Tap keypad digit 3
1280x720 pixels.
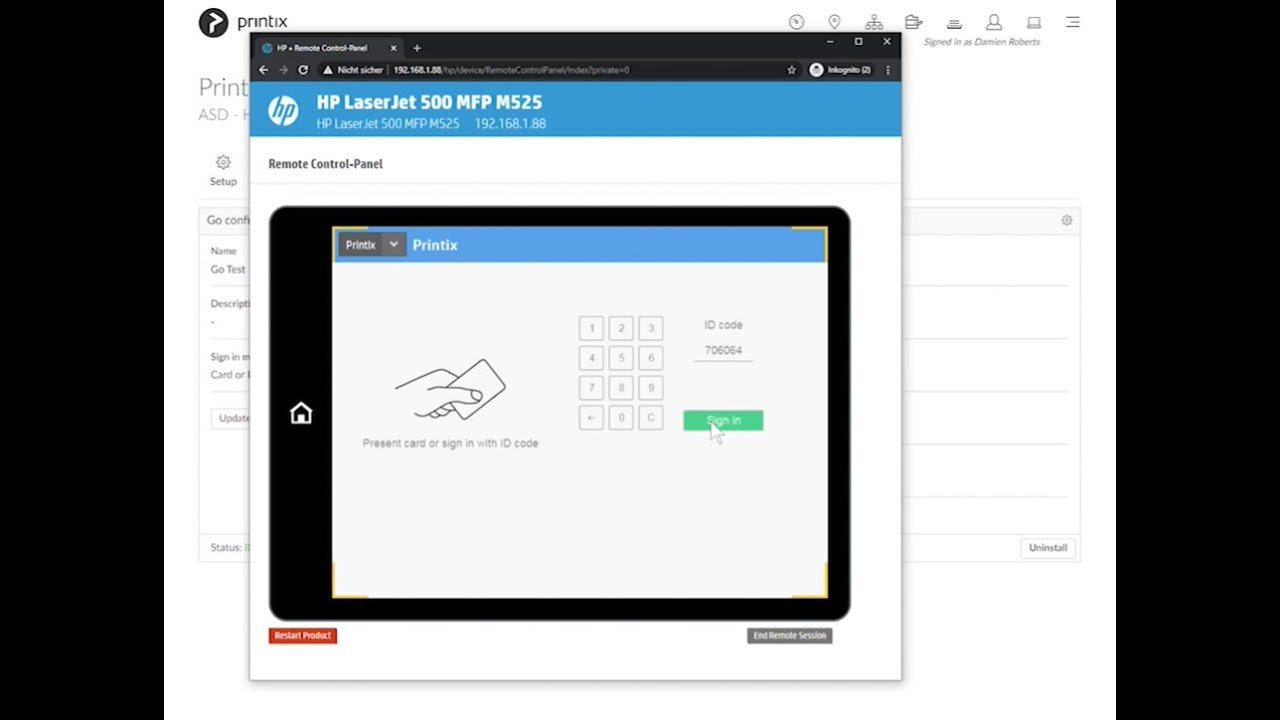point(651,328)
